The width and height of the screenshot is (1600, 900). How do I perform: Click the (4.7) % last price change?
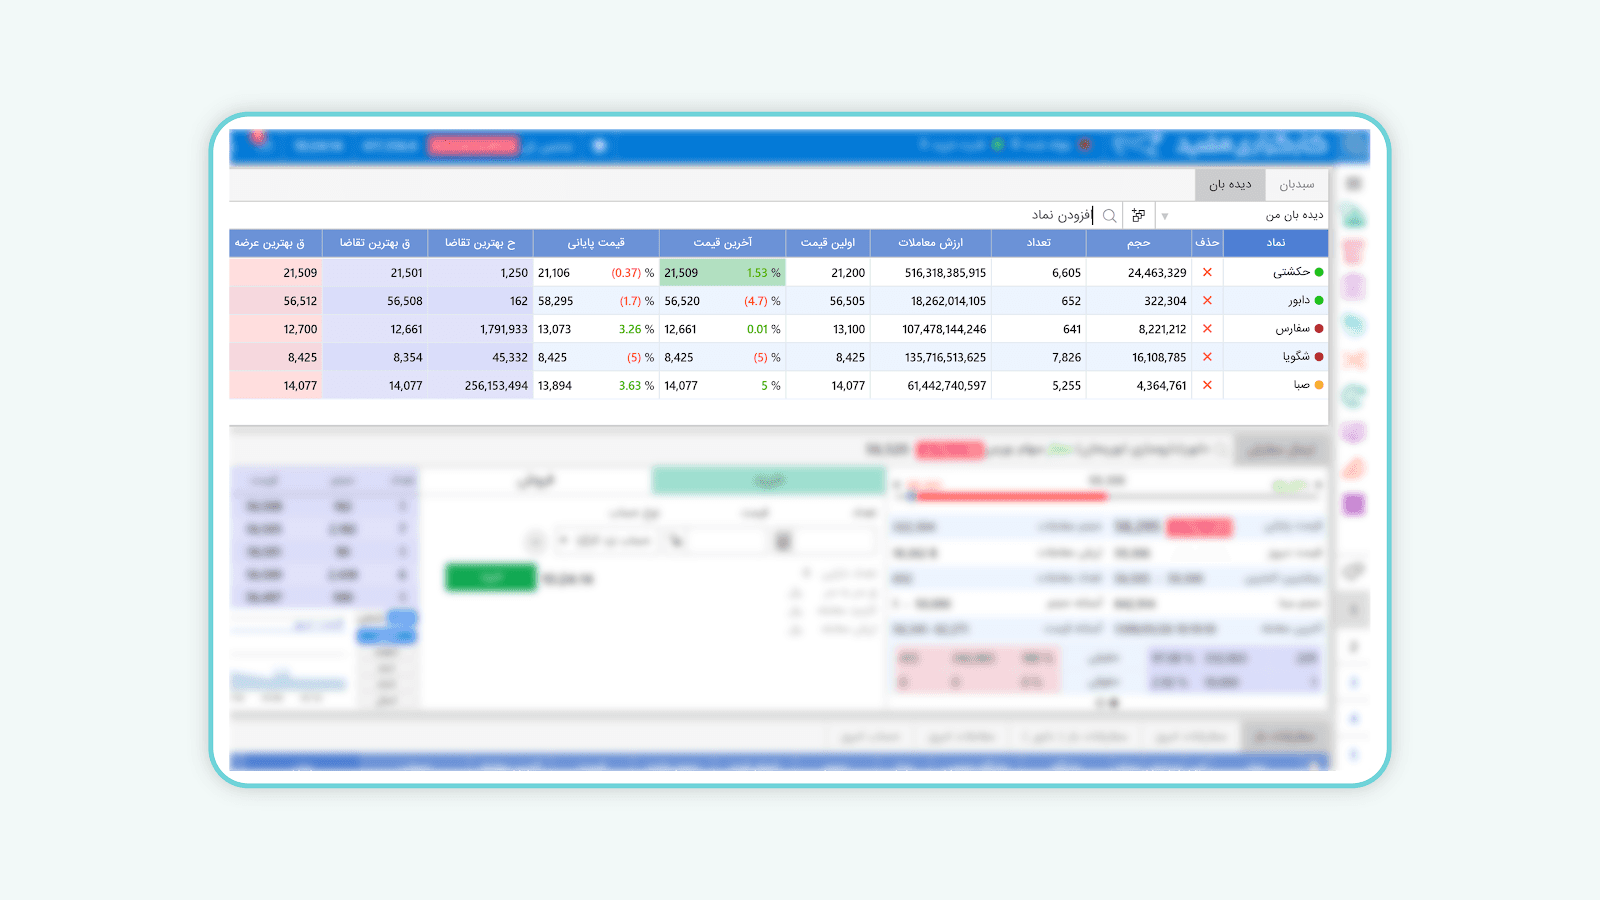pyautogui.click(x=762, y=301)
